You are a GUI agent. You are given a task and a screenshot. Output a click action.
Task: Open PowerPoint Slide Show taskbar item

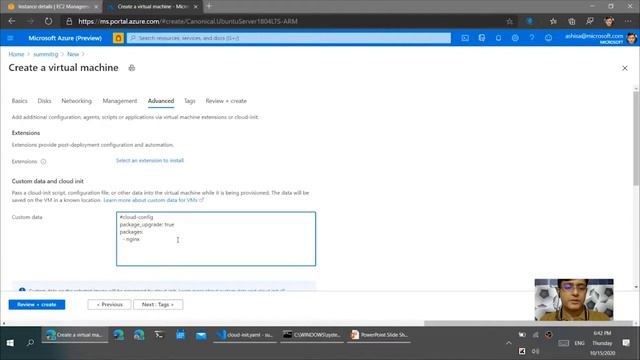tap(379, 335)
